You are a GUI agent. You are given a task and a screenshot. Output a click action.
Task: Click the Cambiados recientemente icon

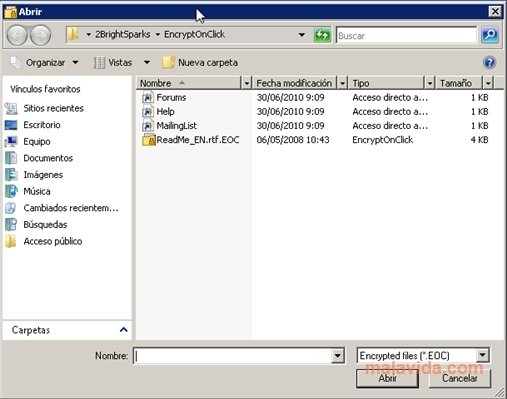coord(11,208)
